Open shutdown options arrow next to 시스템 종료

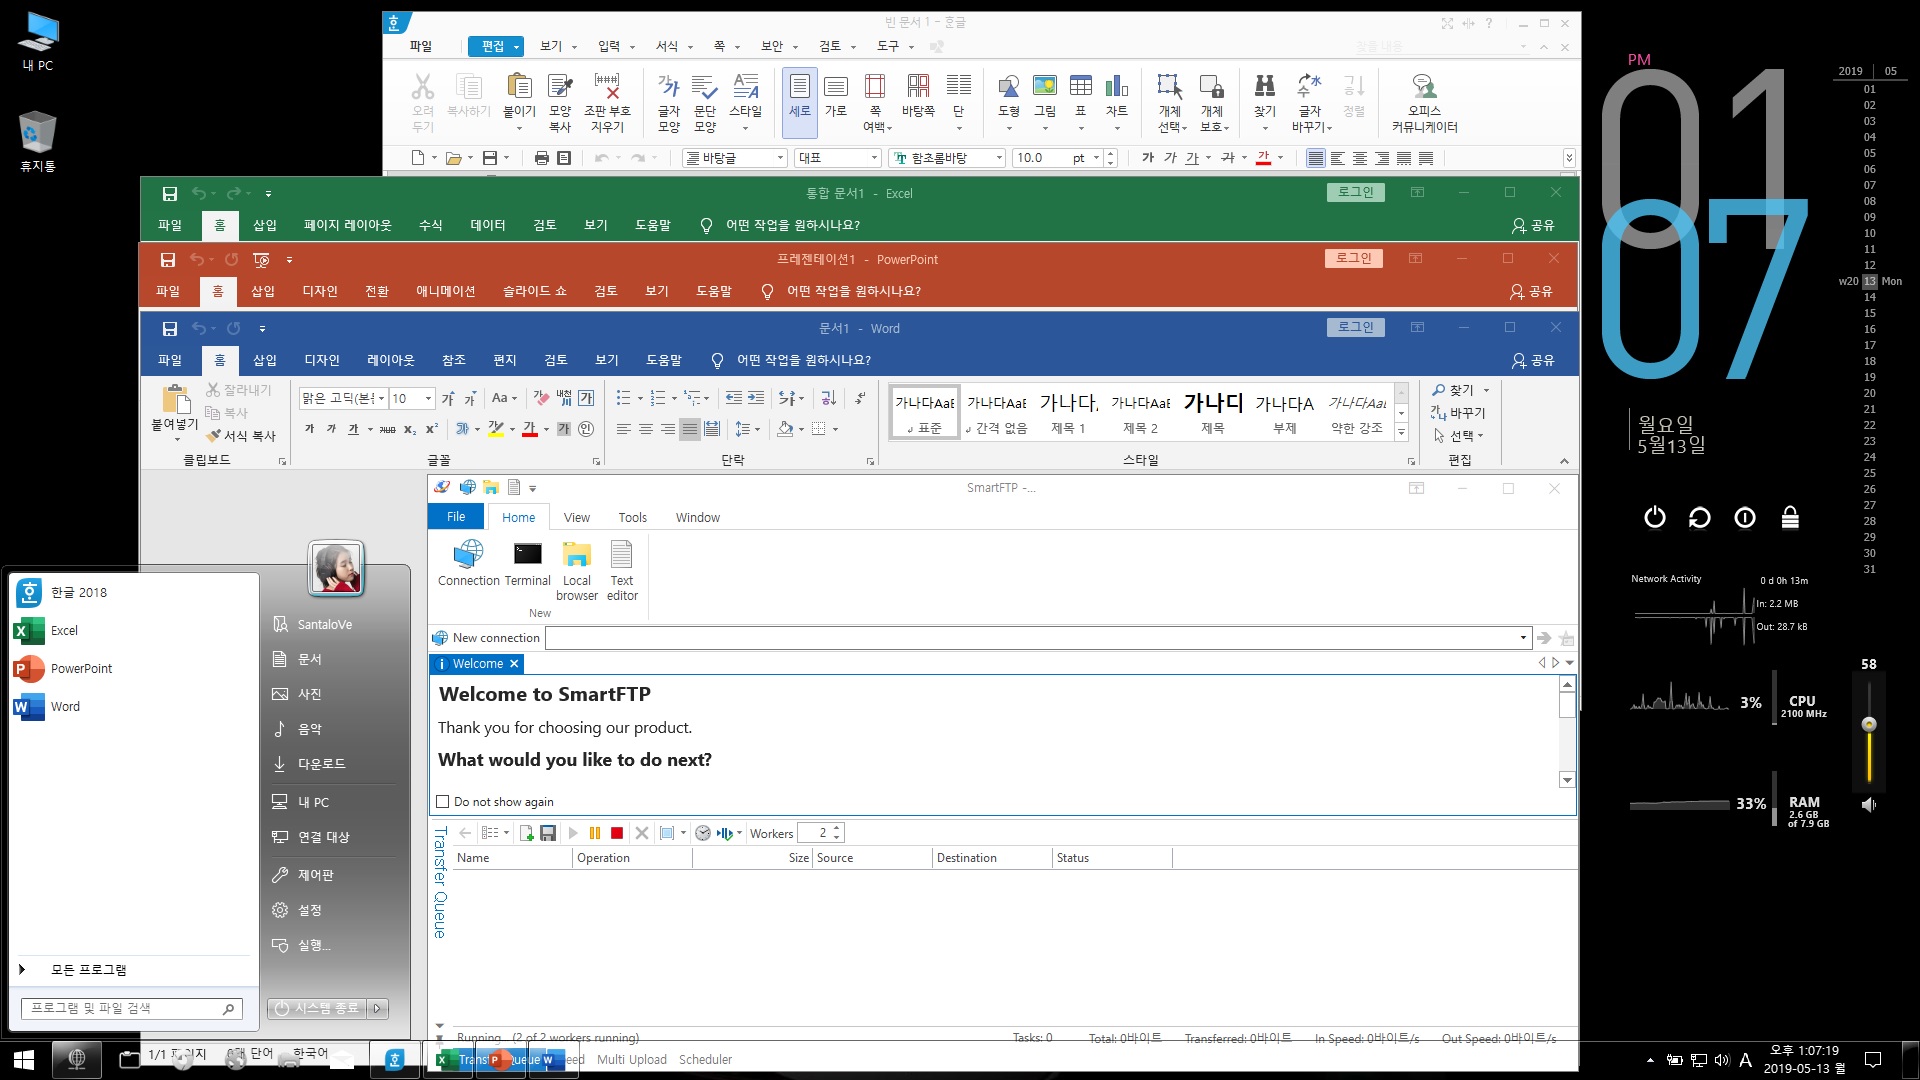[x=378, y=1008]
